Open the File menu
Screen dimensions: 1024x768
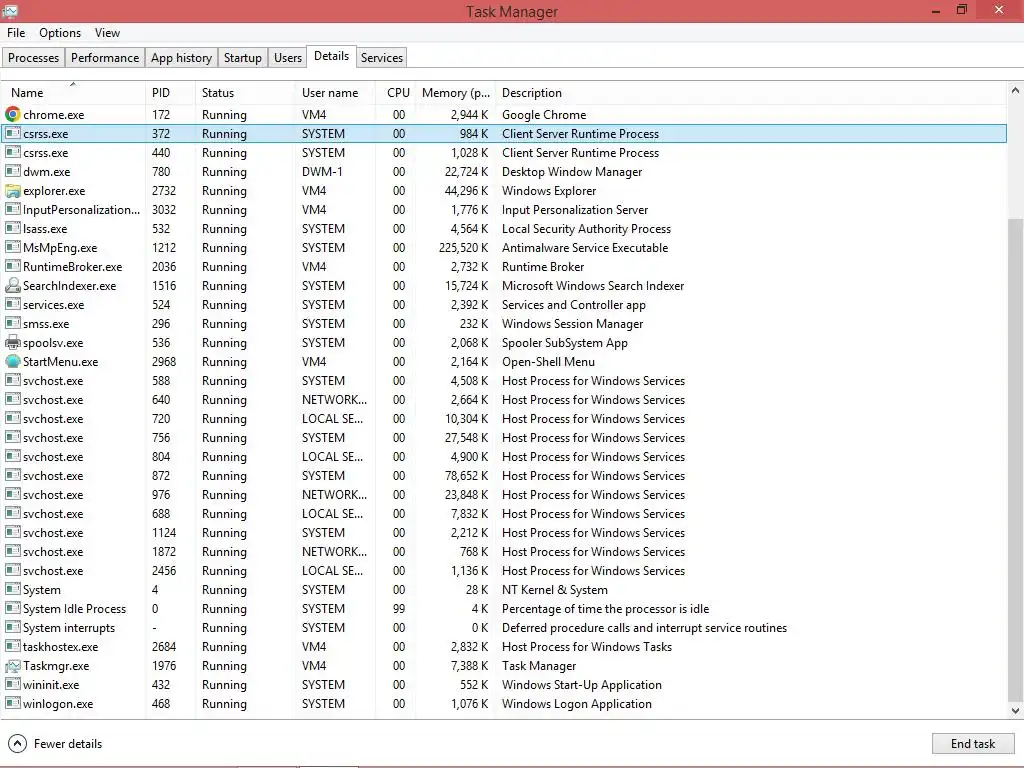[x=16, y=33]
